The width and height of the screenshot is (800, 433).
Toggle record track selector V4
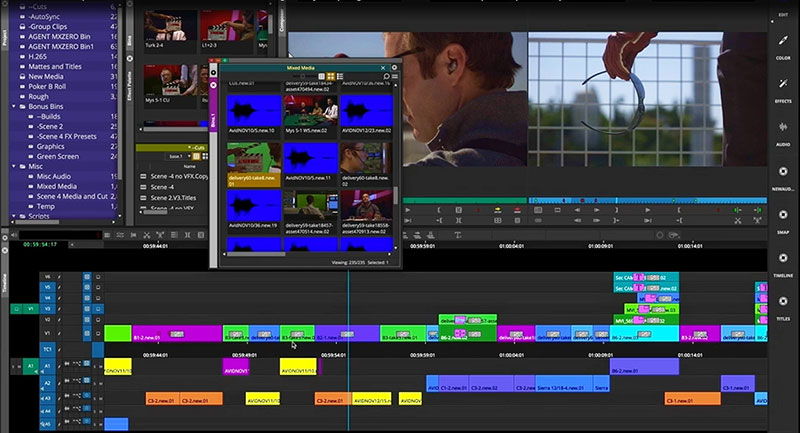47,298
